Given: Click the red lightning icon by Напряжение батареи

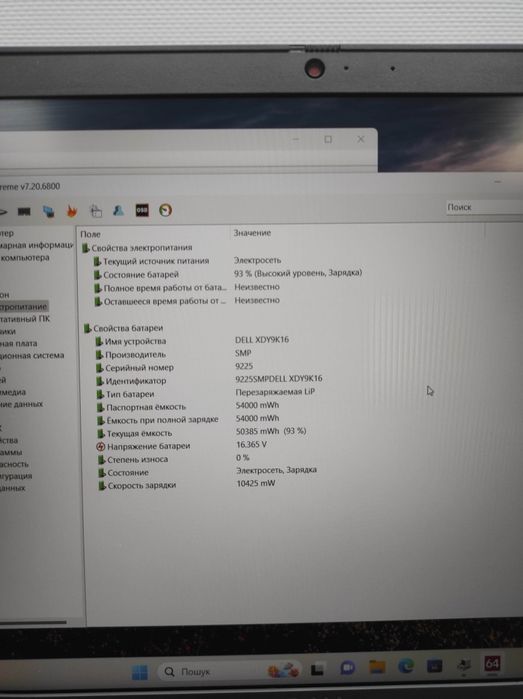Looking at the screenshot, I should [101, 446].
